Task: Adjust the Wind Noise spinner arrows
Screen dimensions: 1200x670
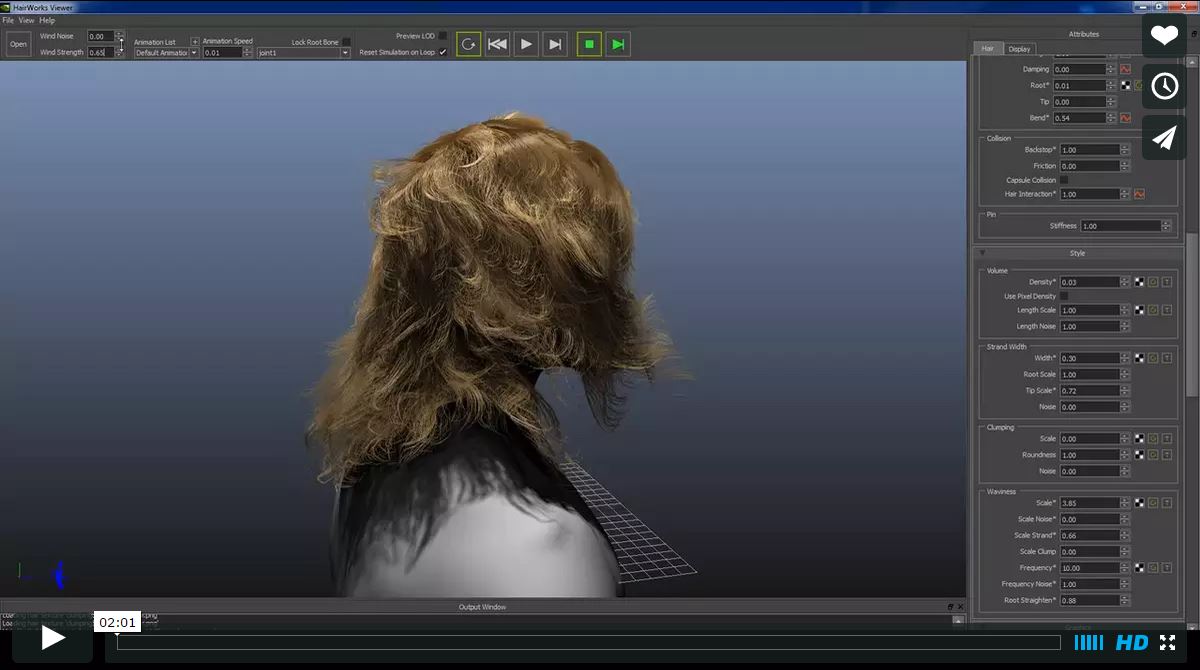Action: click(x=120, y=36)
